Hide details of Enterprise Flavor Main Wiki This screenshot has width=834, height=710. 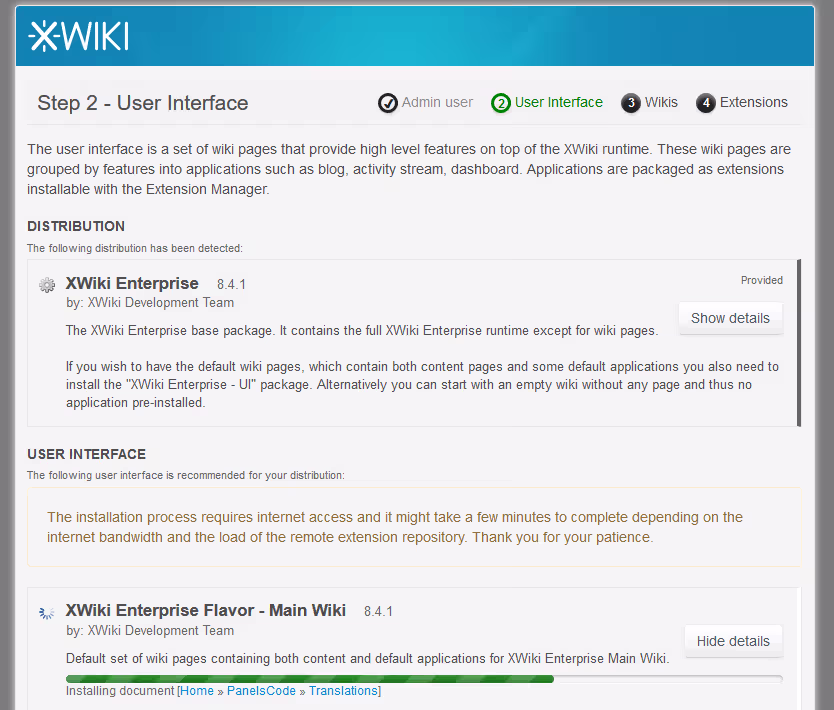coord(733,641)
